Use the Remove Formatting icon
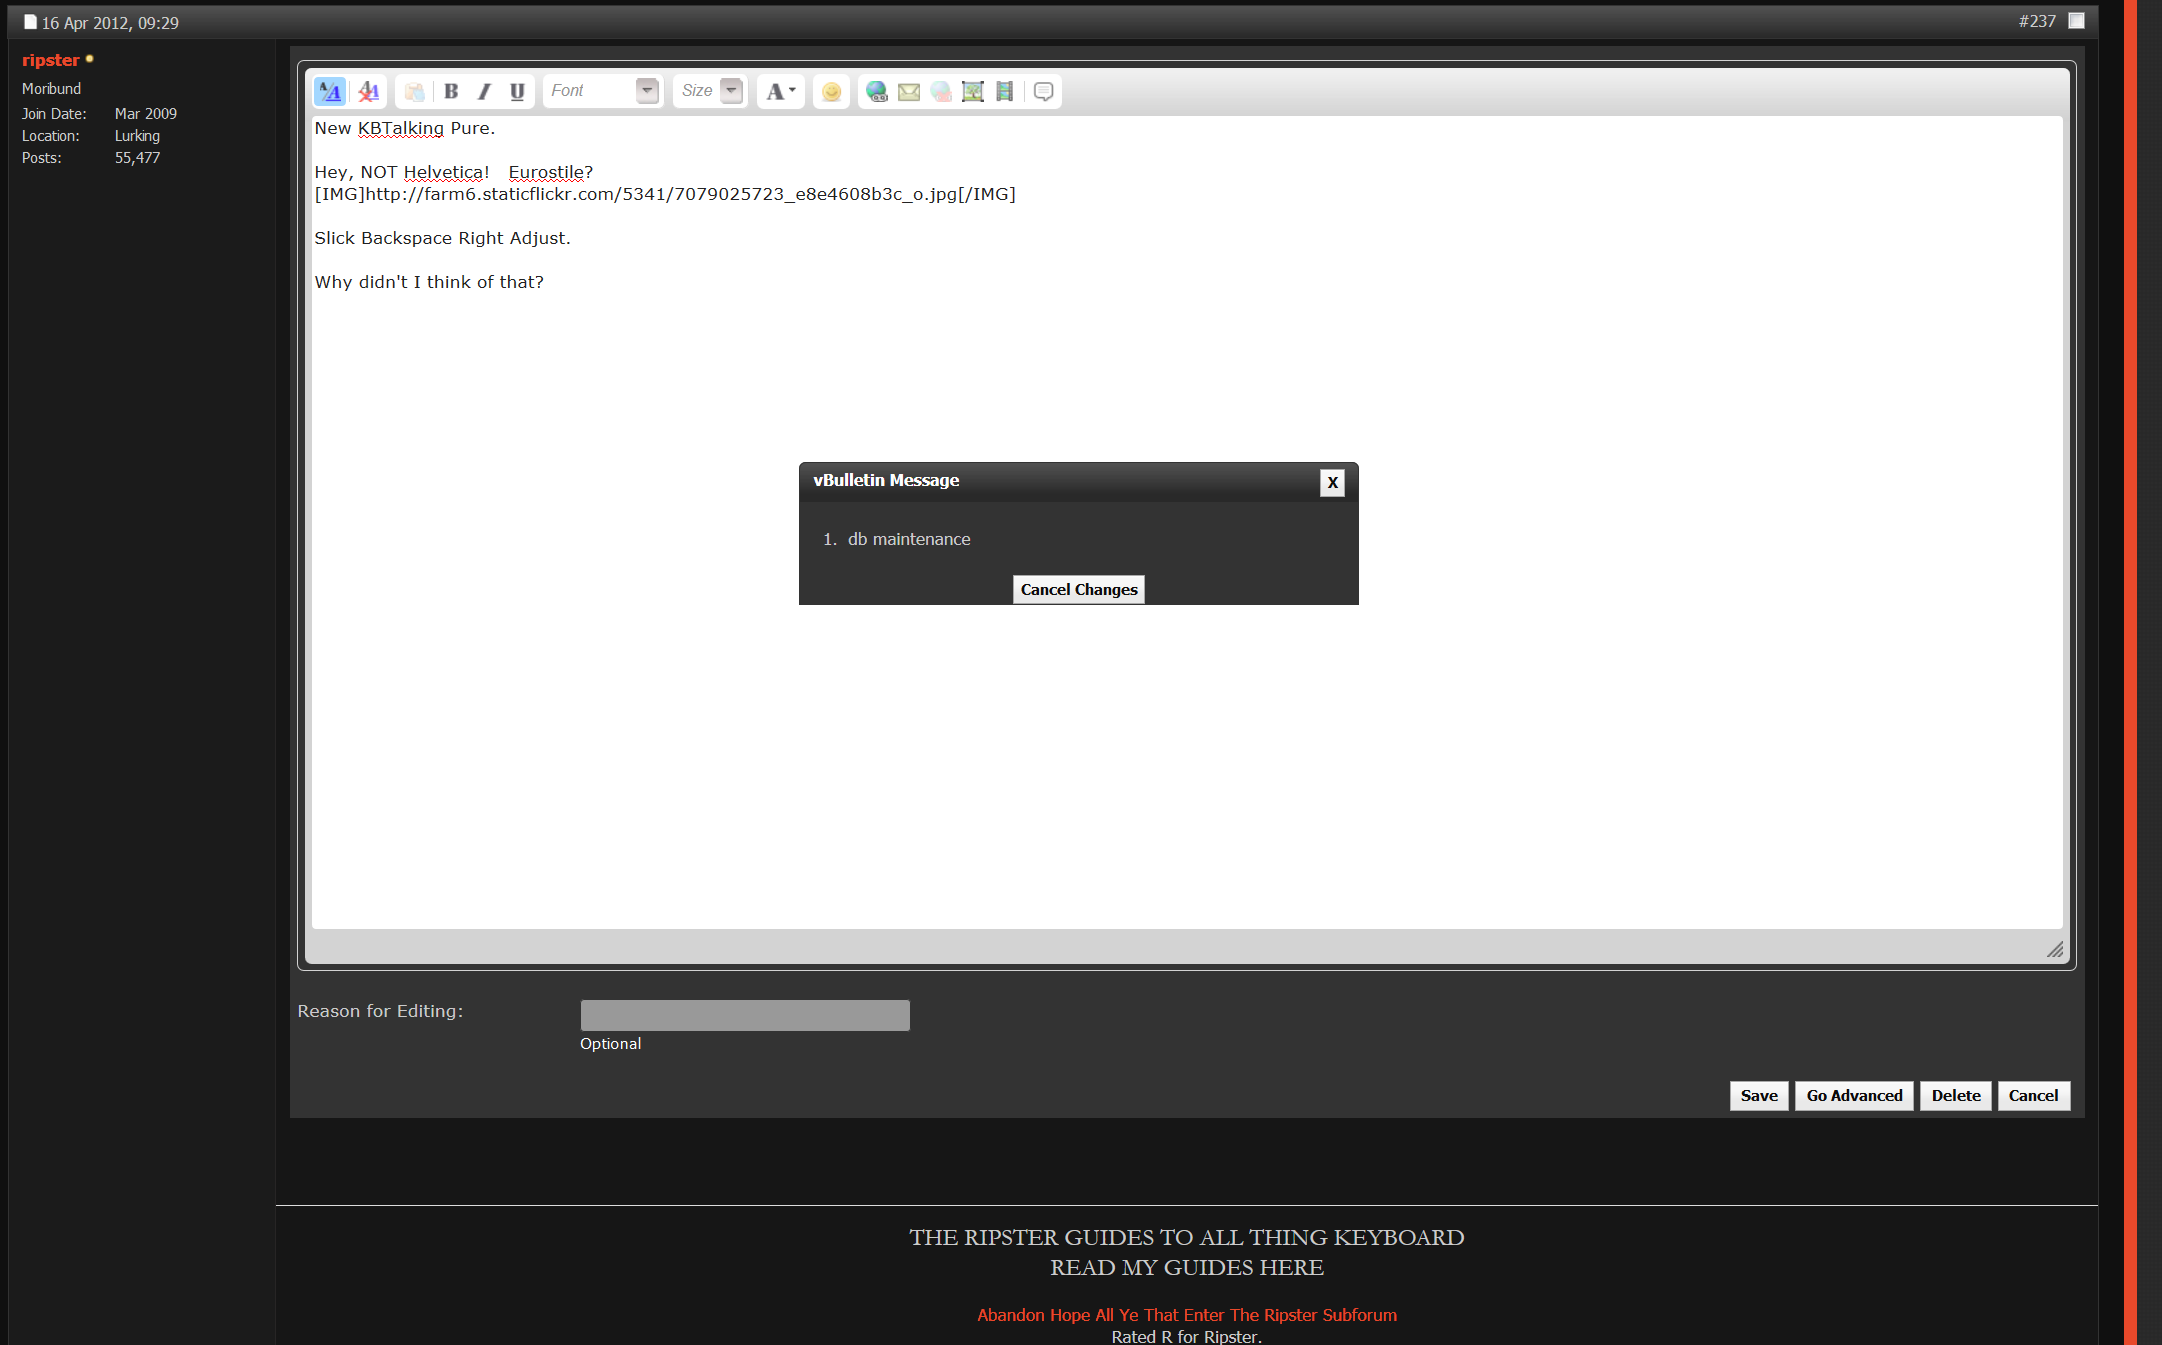This screenshot has height=1345, width=2162. point(367,91)
